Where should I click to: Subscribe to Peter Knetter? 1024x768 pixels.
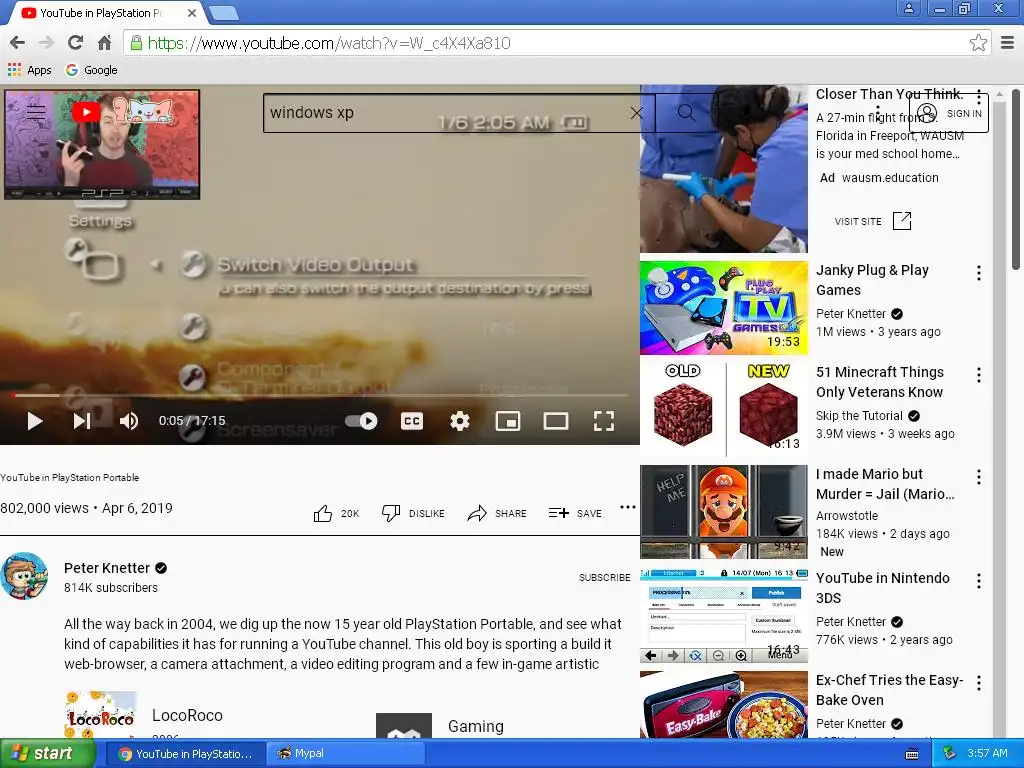click(x=605, y=577)
